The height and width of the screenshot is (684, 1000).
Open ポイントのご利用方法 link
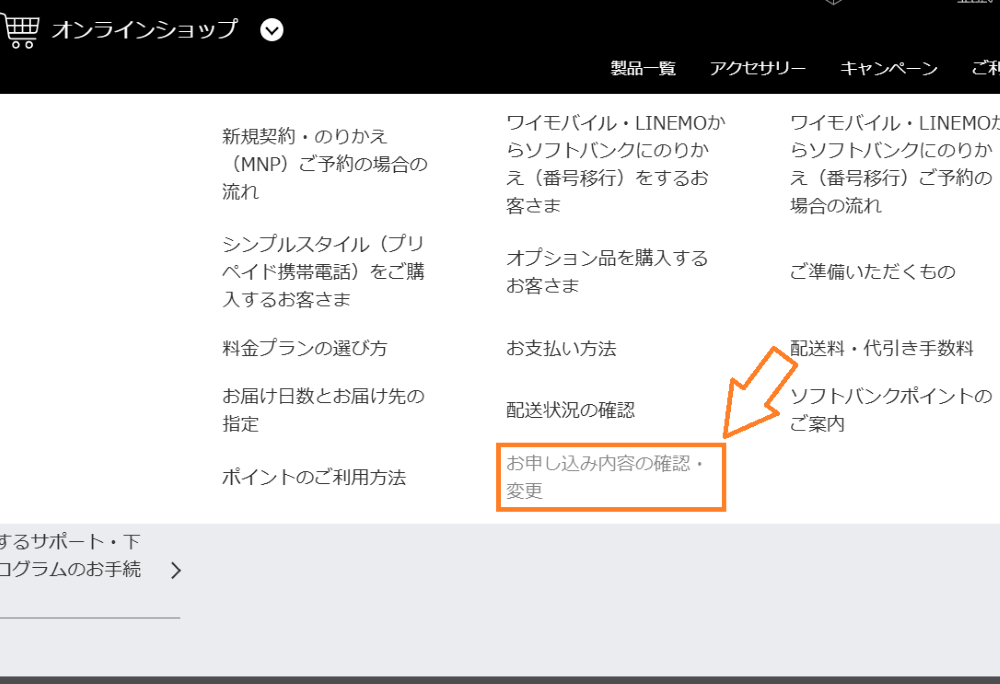(314, 477)
